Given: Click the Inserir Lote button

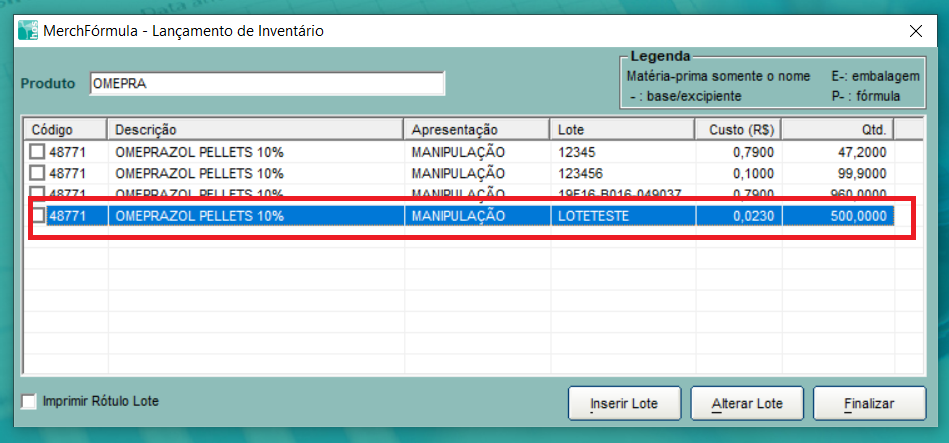Looking at the screenshot, I should [624, 404].
